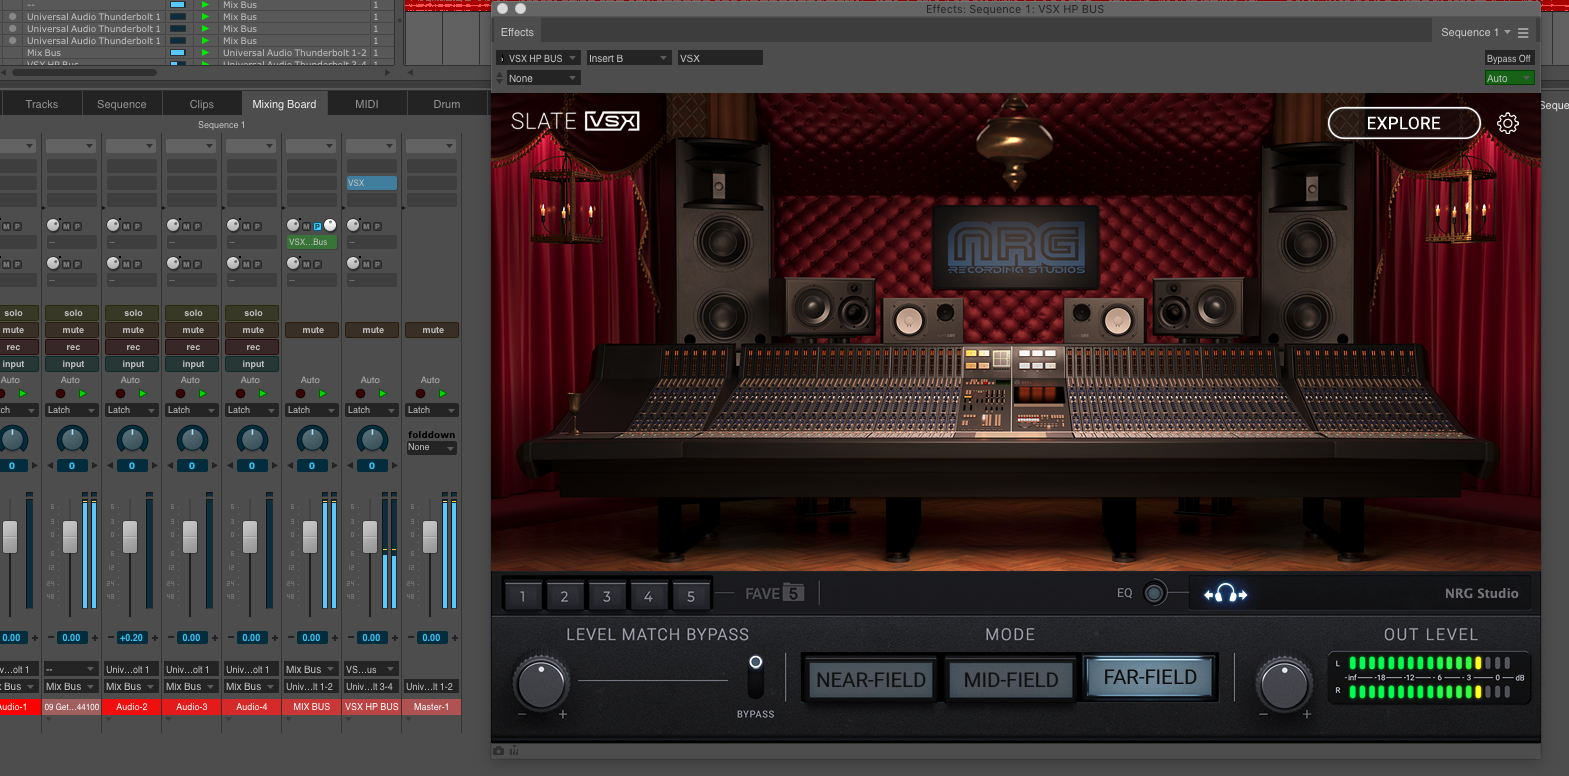Open the VSX HP BUS track selector dropdown

[x=539, y=58]
